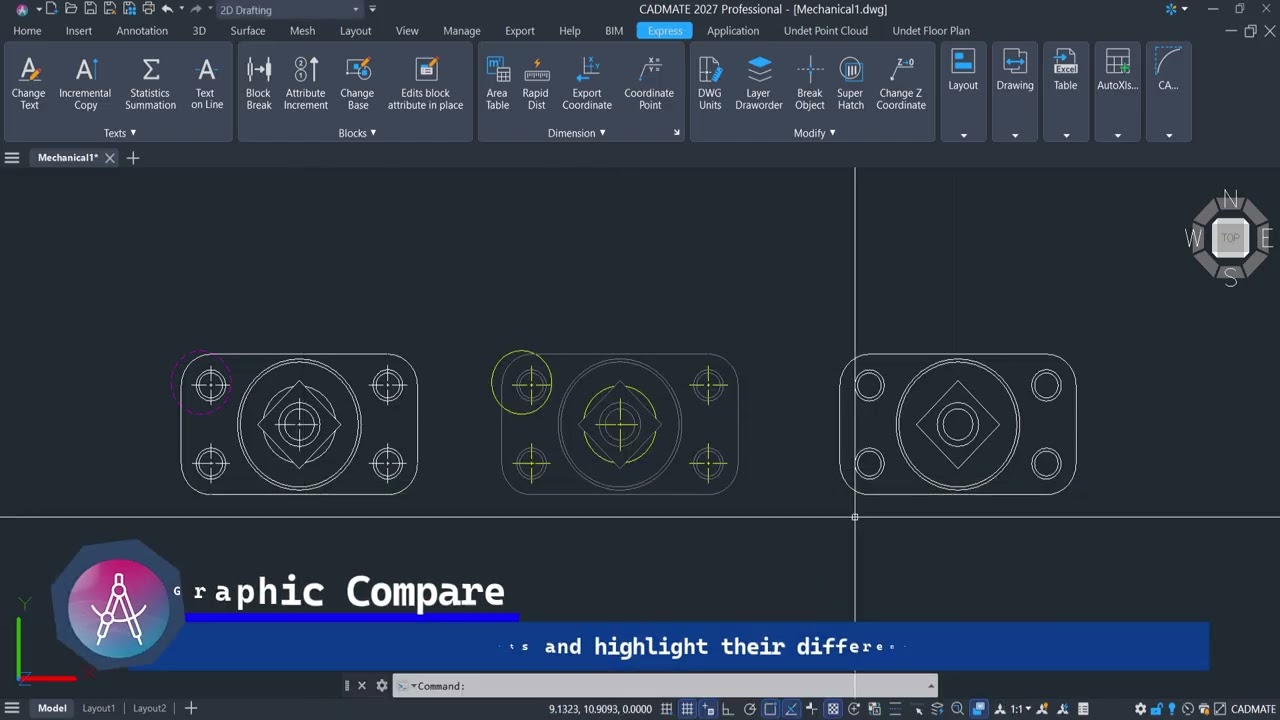
Task: Select the Change Base tool
Action: click(357, 83)
